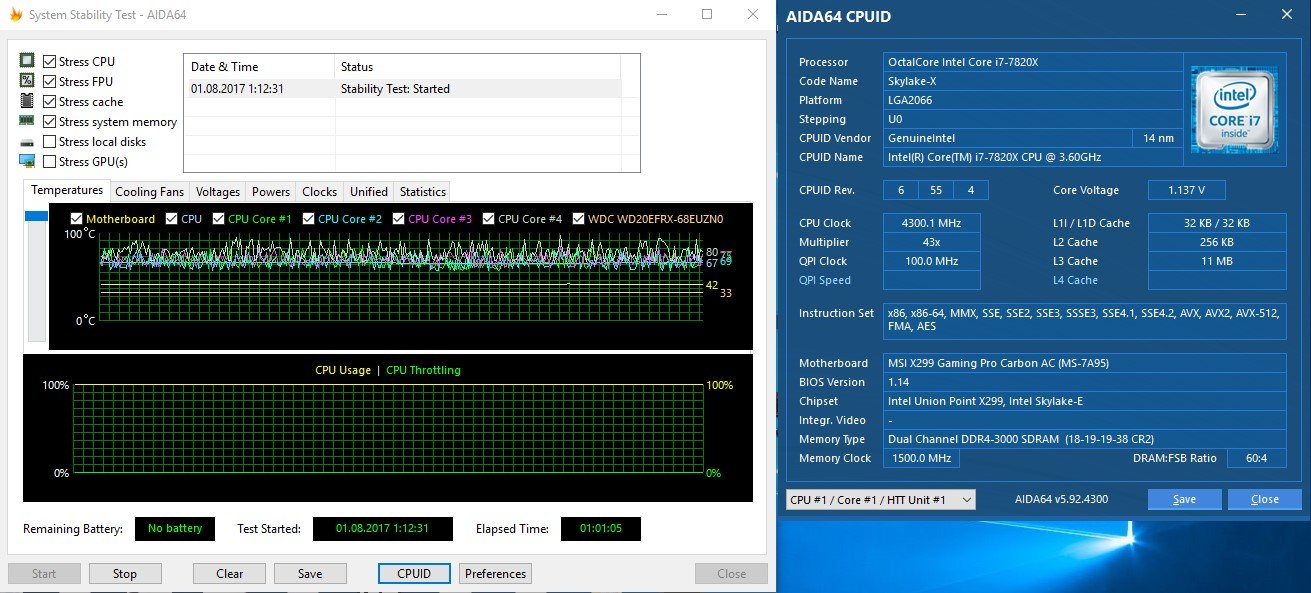Click the Clear button
This screenshot has height=593, width=1311.
[x=230, y=574]
